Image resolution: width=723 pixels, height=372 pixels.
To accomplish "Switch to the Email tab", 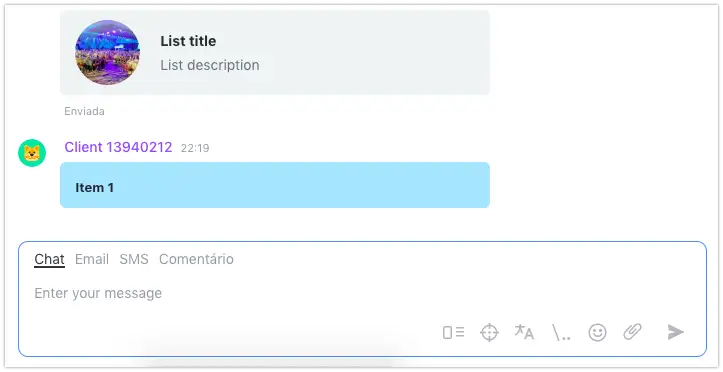I will tap(92, 259).
